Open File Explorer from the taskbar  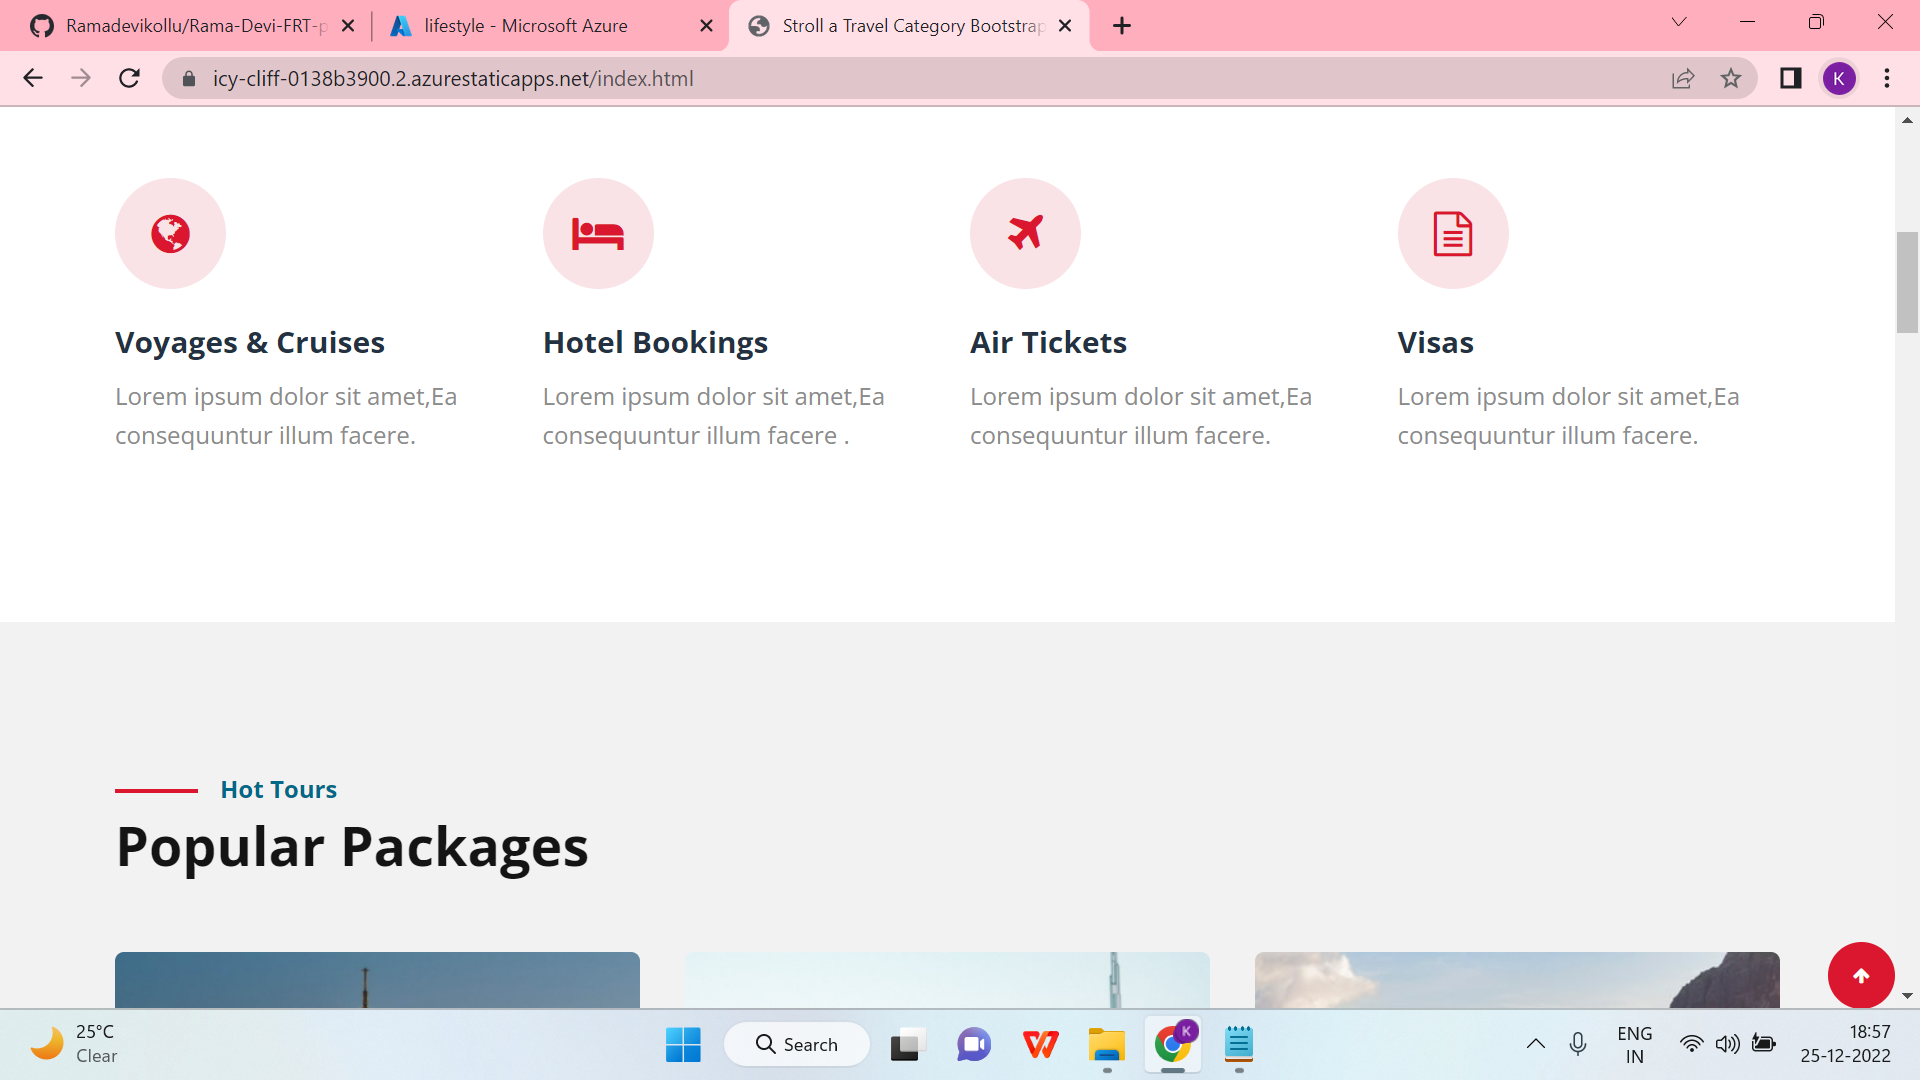coord(1107,1044)
